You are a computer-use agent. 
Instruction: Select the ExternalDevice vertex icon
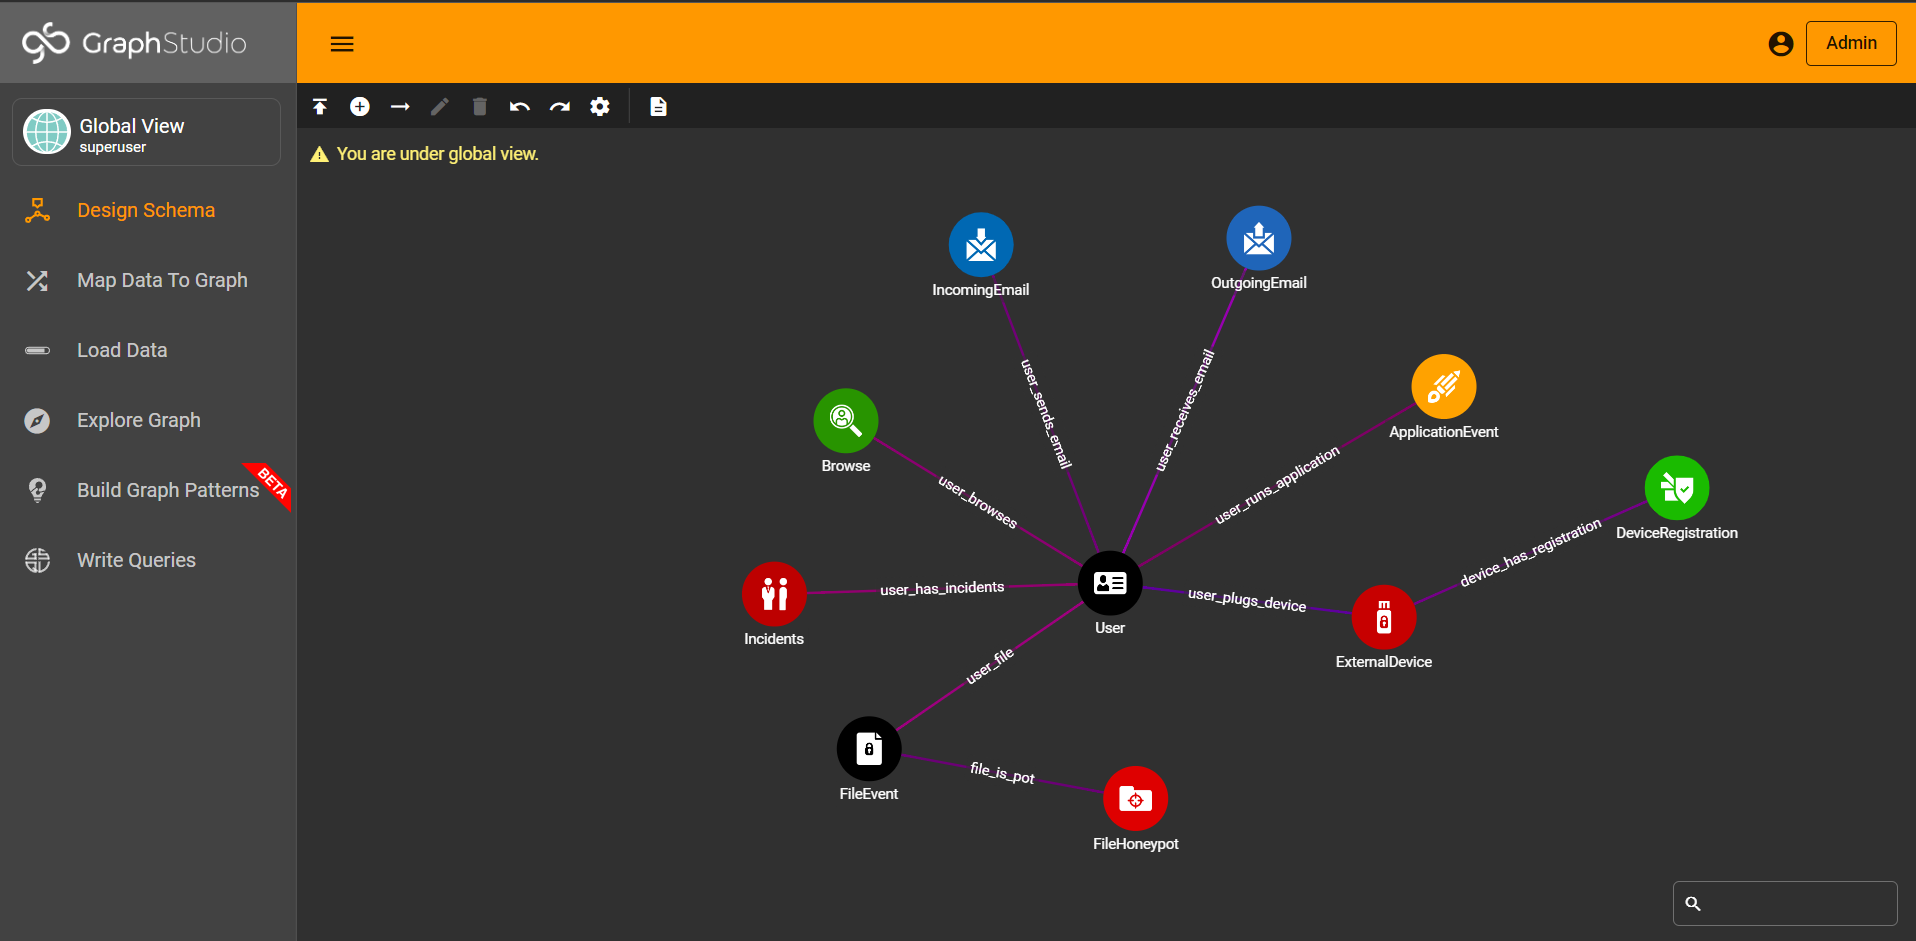pyautogui.click(x=1384, y=617)
